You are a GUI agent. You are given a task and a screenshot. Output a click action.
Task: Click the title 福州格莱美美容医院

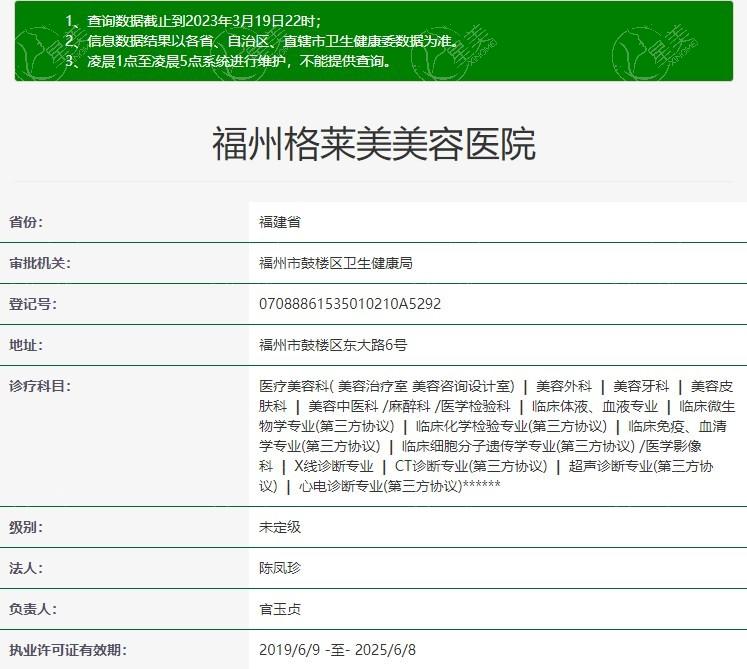point(374,144)
